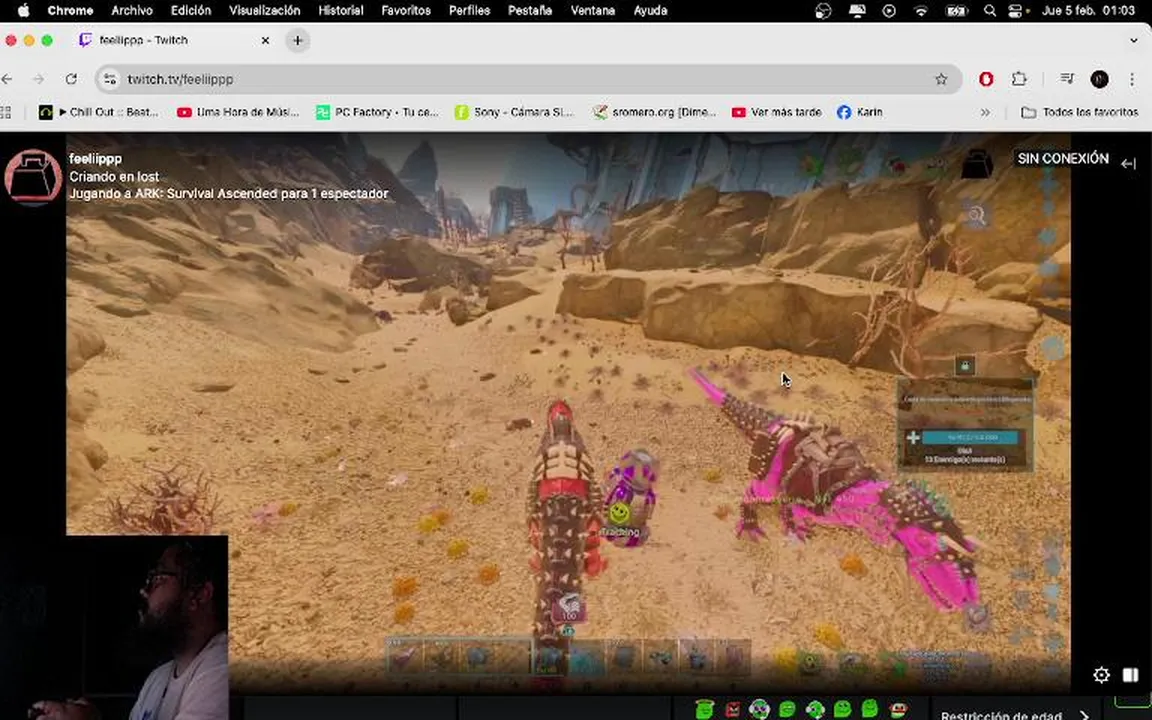Click the green frog with halo emote
This screenshot has width=1152, height=720.
pyautogui.click(x=705, y=709)
